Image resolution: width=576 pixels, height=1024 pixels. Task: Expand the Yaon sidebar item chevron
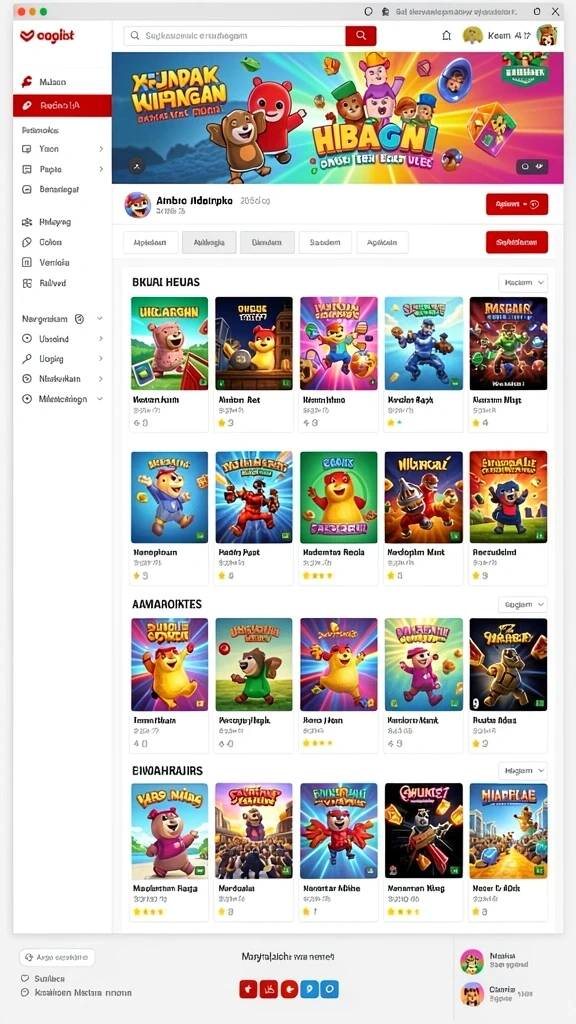click(x=101, y=149)
